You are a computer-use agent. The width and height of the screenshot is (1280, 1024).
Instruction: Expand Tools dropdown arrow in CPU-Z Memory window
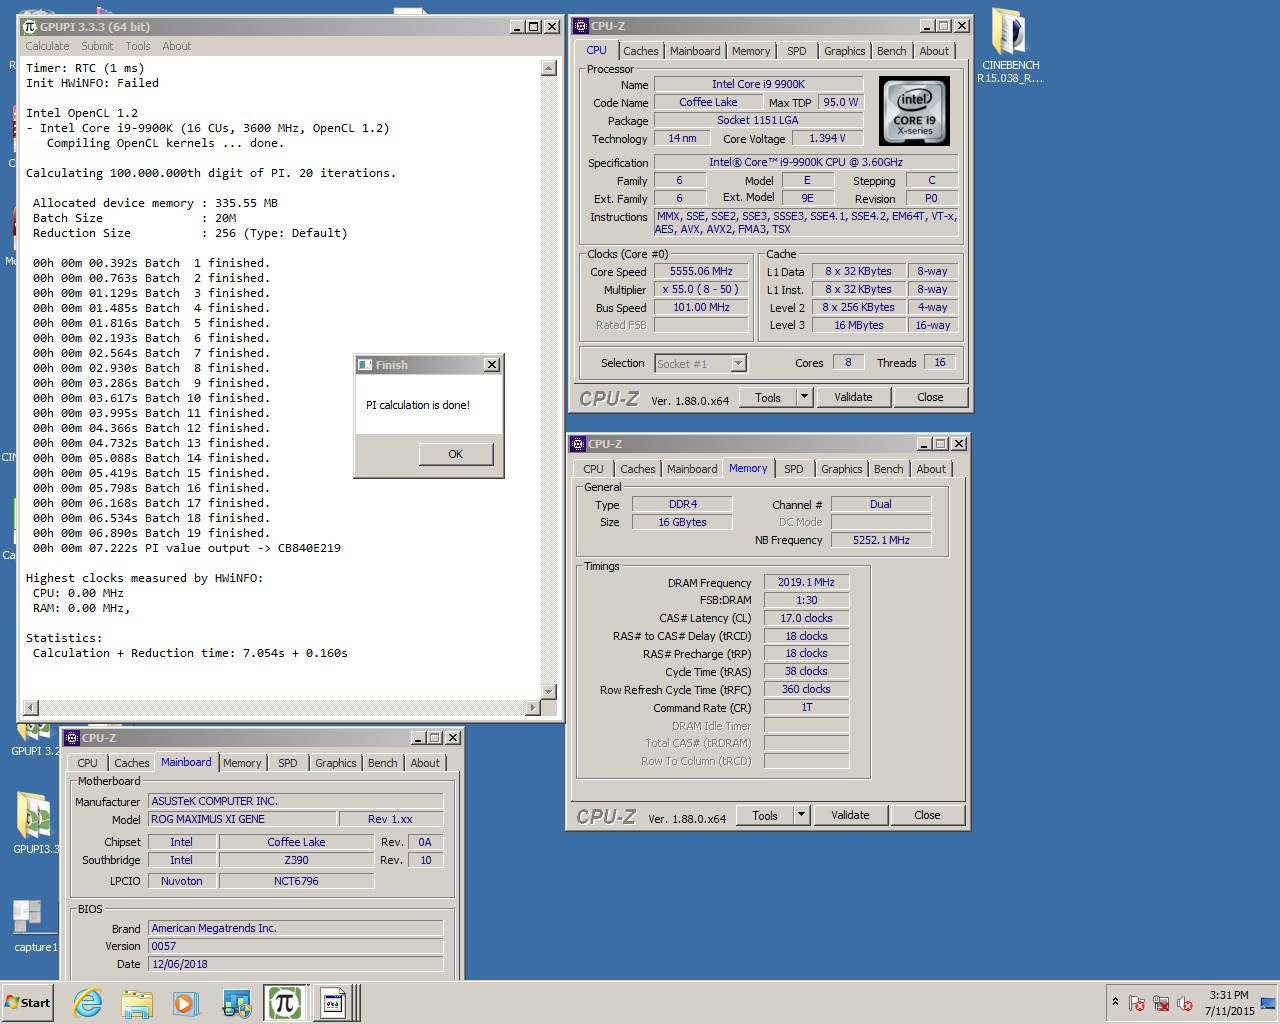(x=801, y=815)
